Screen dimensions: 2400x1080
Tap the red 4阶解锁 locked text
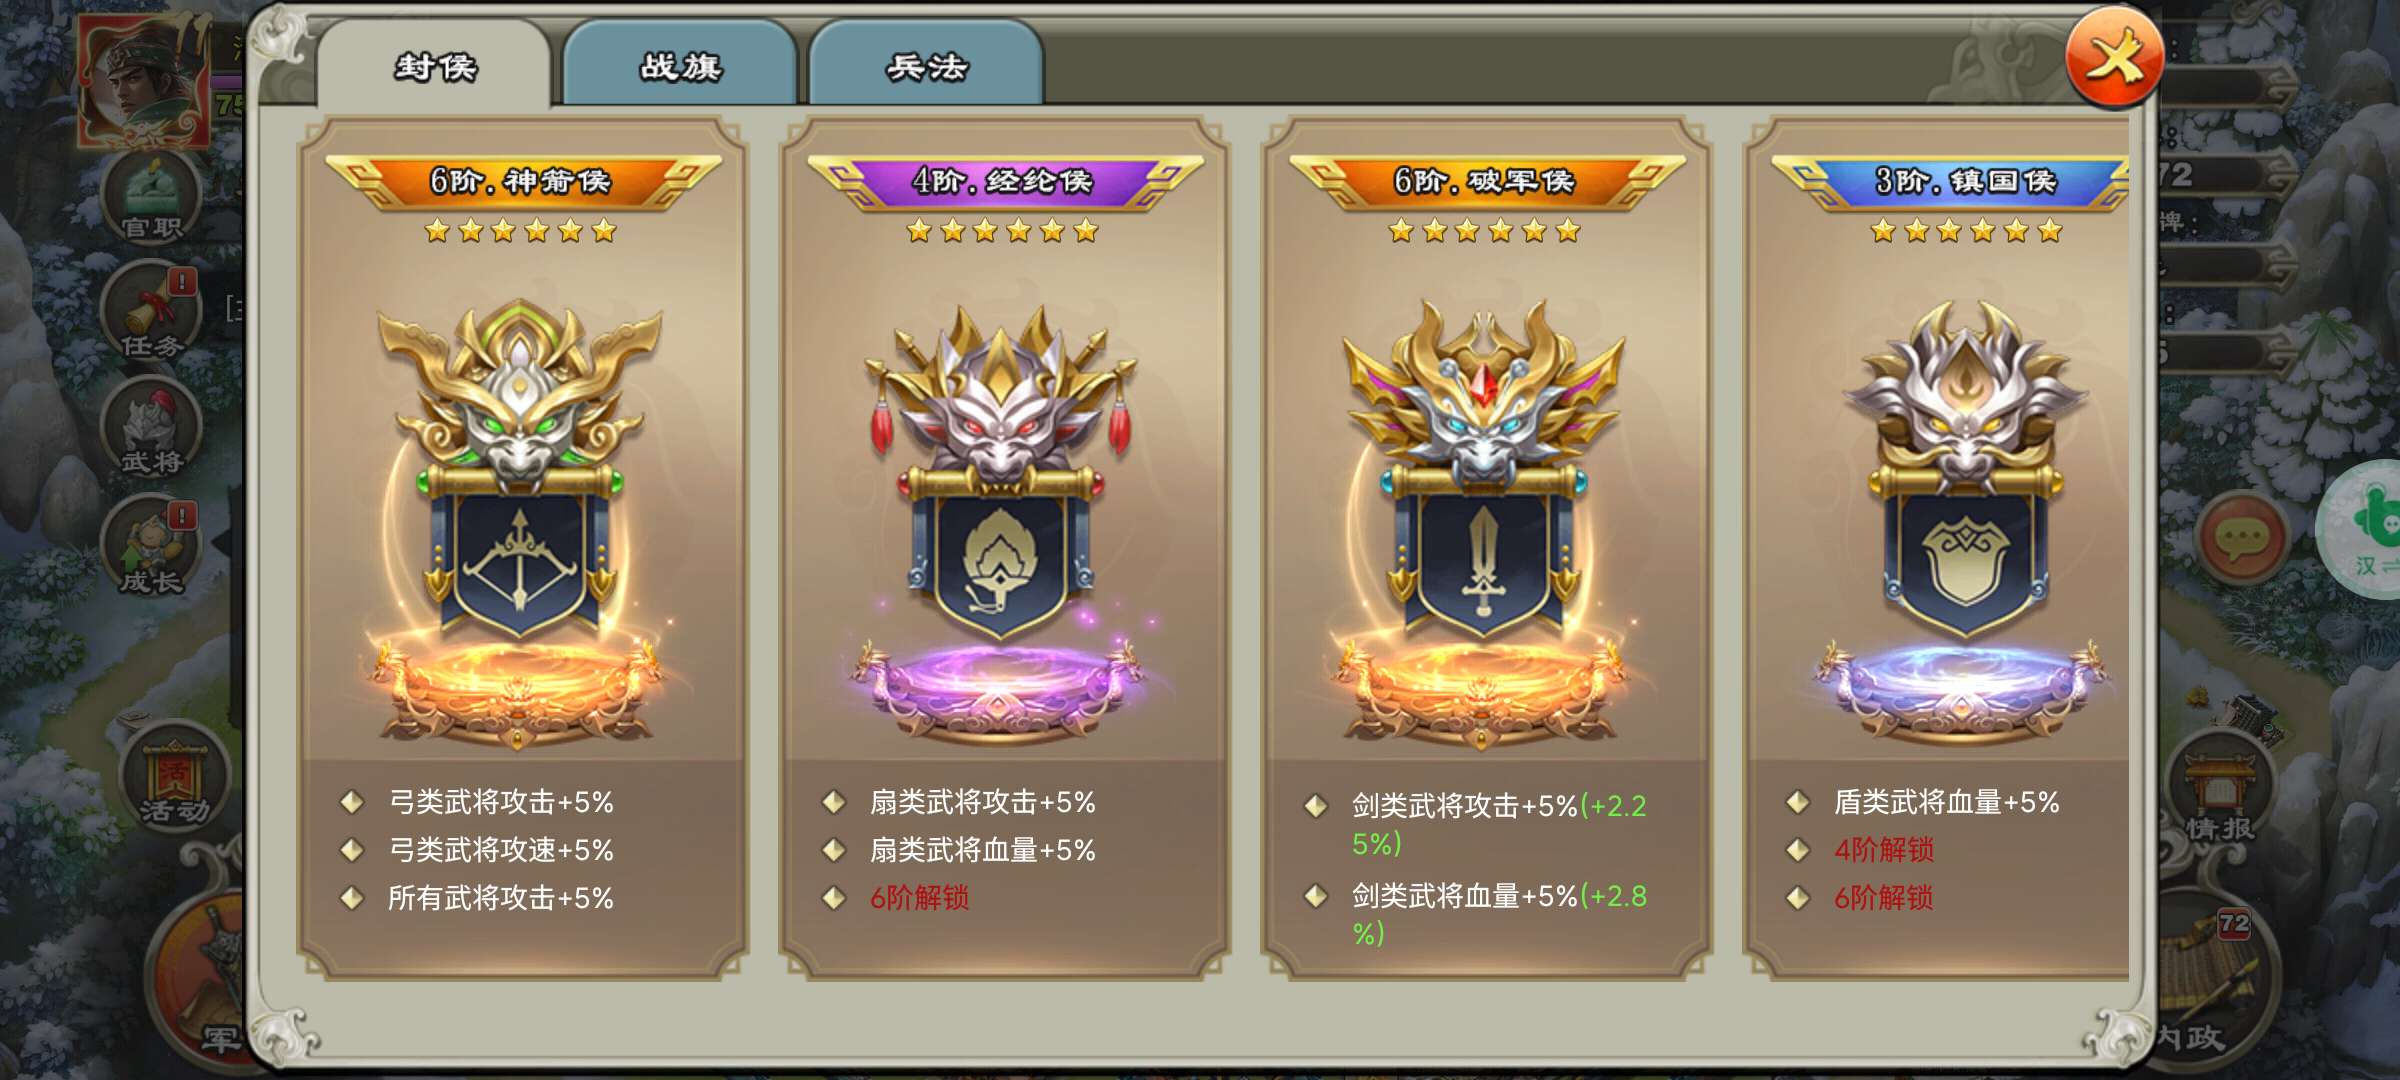[x=1884, y=850]
